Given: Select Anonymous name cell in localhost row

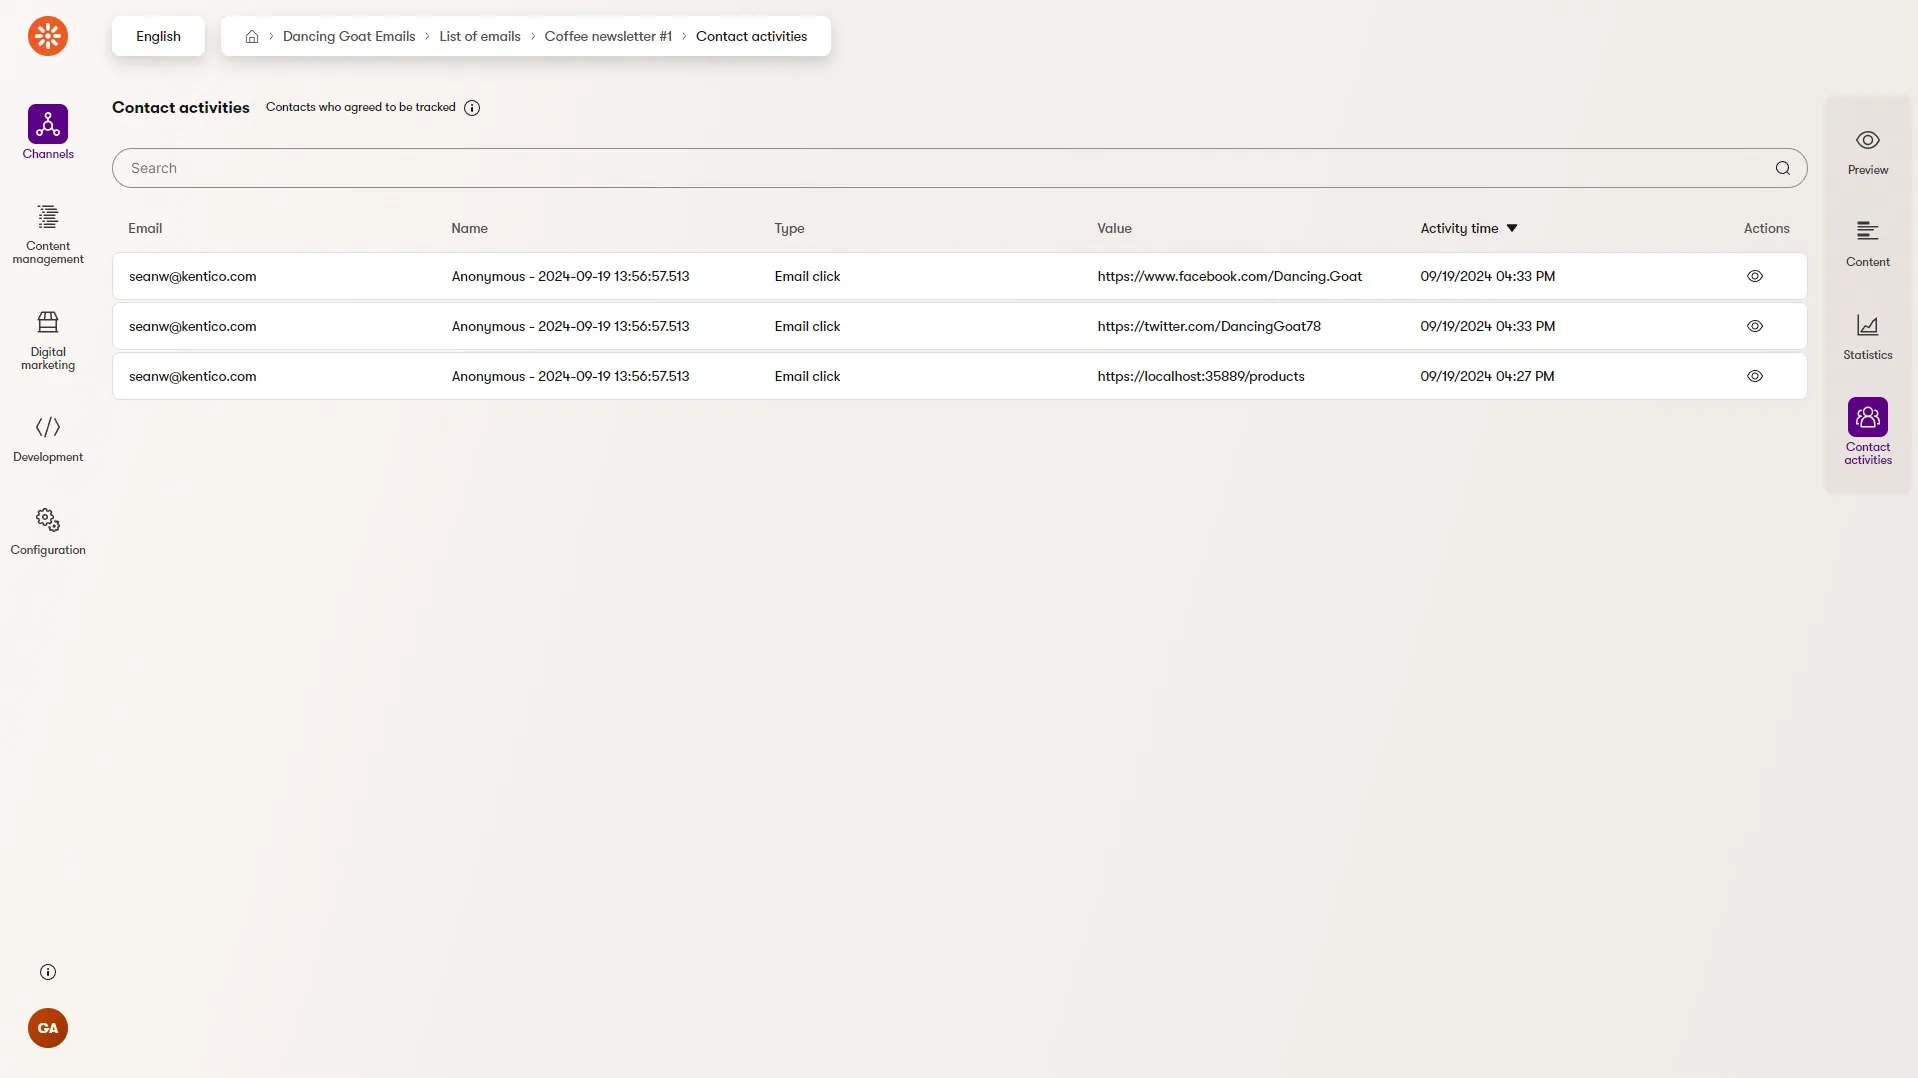Looking at the screenshot, I should pyautogui.click(x=570, y=376).
